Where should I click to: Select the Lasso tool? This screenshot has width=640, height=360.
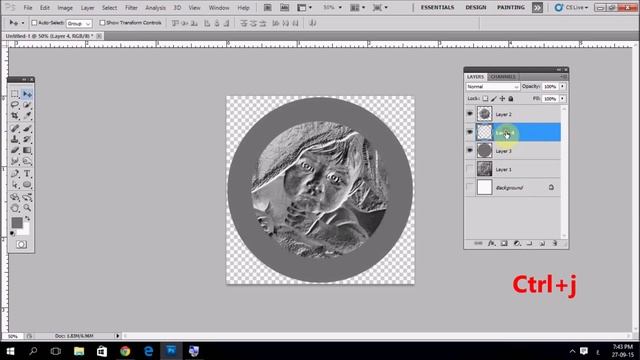pyautogui.click(x=15, y=105)
